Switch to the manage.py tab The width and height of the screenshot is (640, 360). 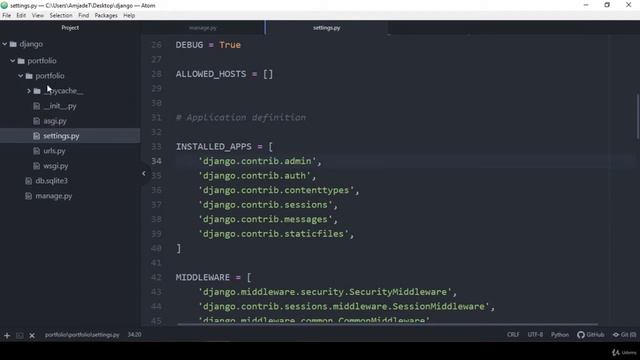click(203, 28)
